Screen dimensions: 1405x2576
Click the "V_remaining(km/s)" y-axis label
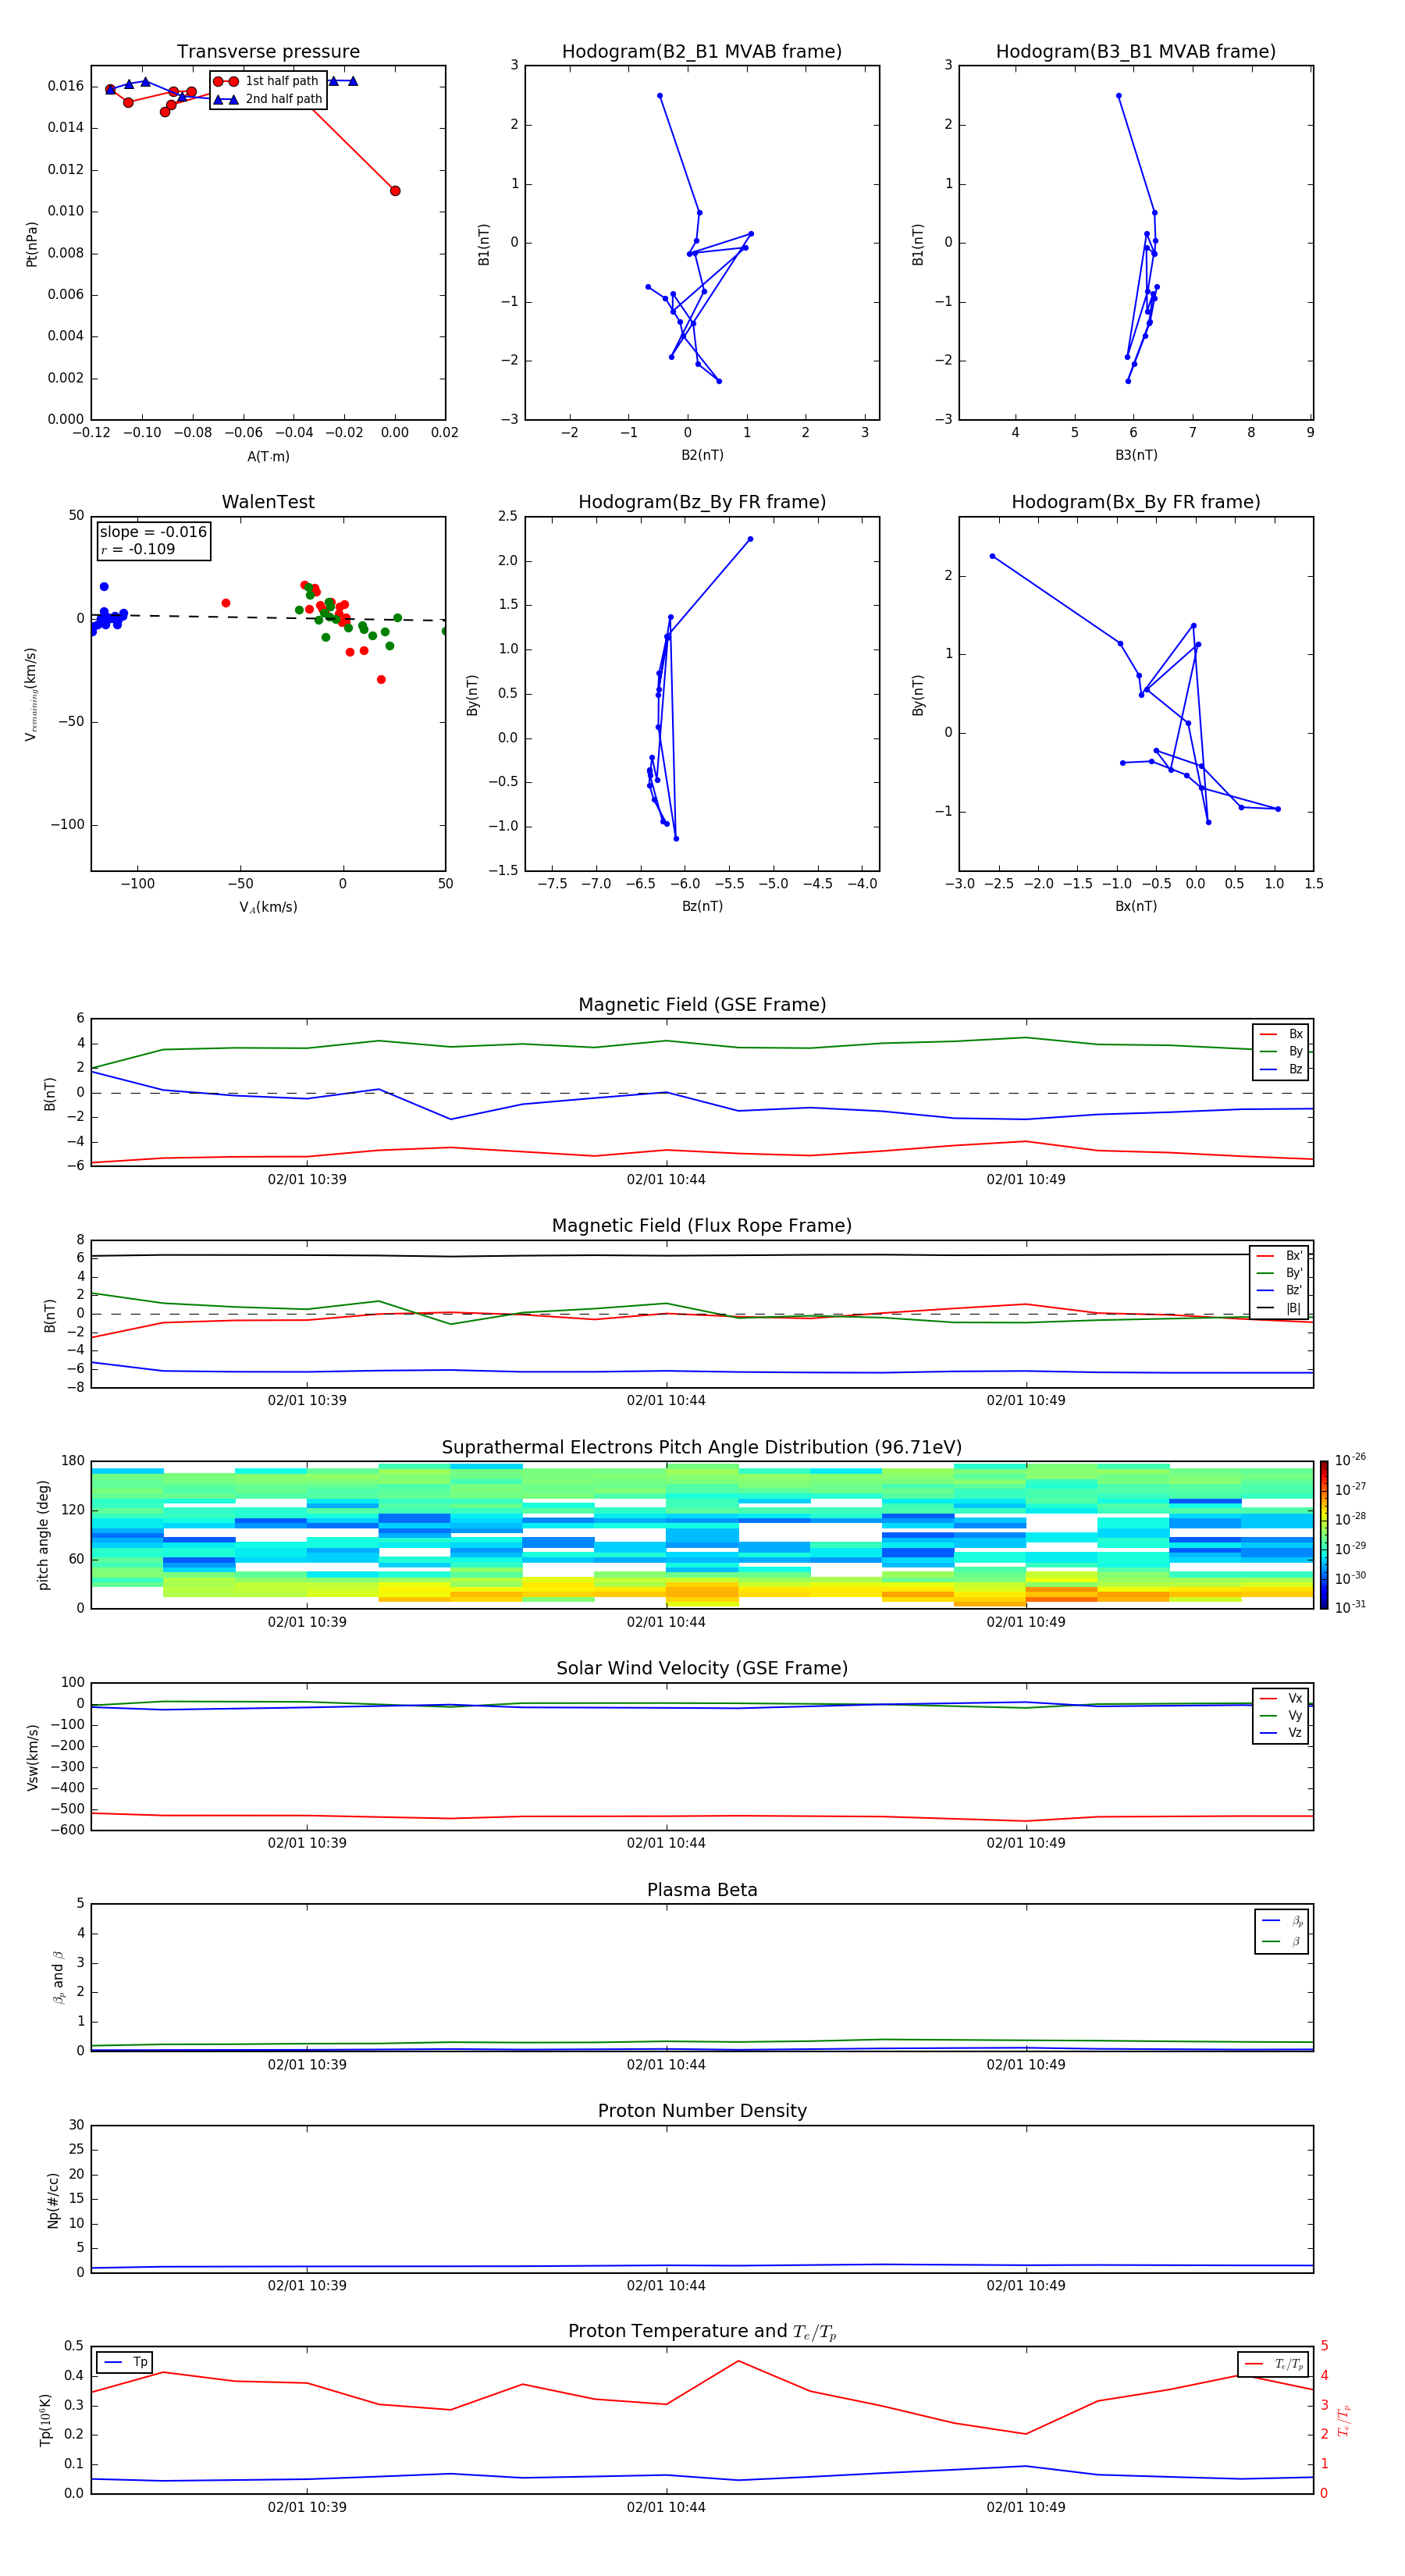point(32,694)
